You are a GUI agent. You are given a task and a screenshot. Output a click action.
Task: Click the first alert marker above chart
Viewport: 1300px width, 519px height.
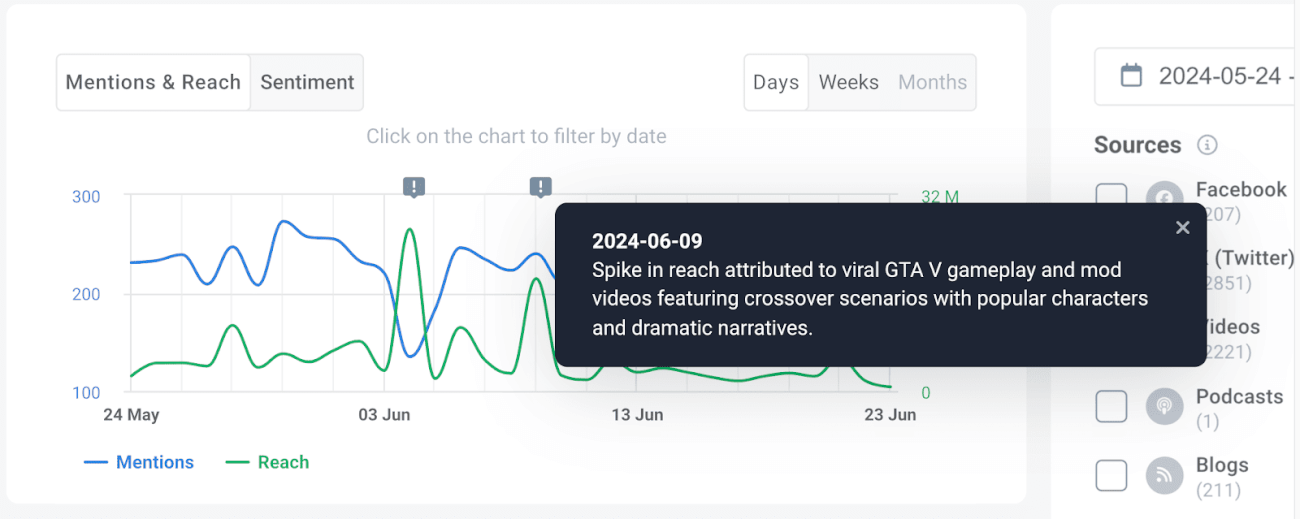coord(414,186)
